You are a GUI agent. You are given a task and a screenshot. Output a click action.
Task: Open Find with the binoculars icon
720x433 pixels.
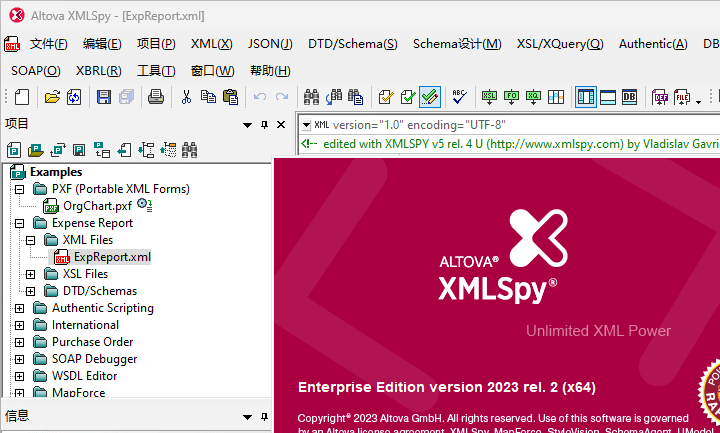311,97
